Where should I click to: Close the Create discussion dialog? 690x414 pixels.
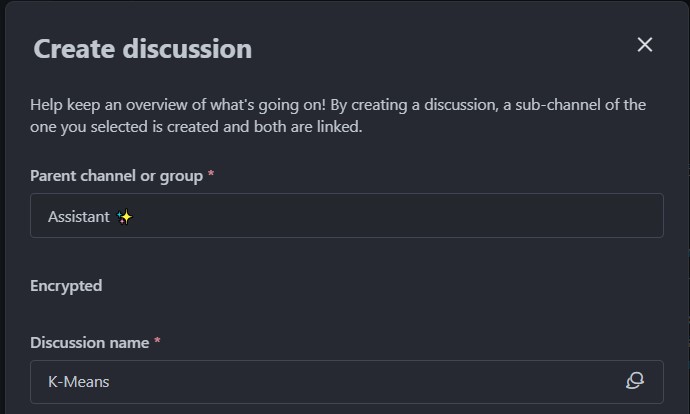645,45
